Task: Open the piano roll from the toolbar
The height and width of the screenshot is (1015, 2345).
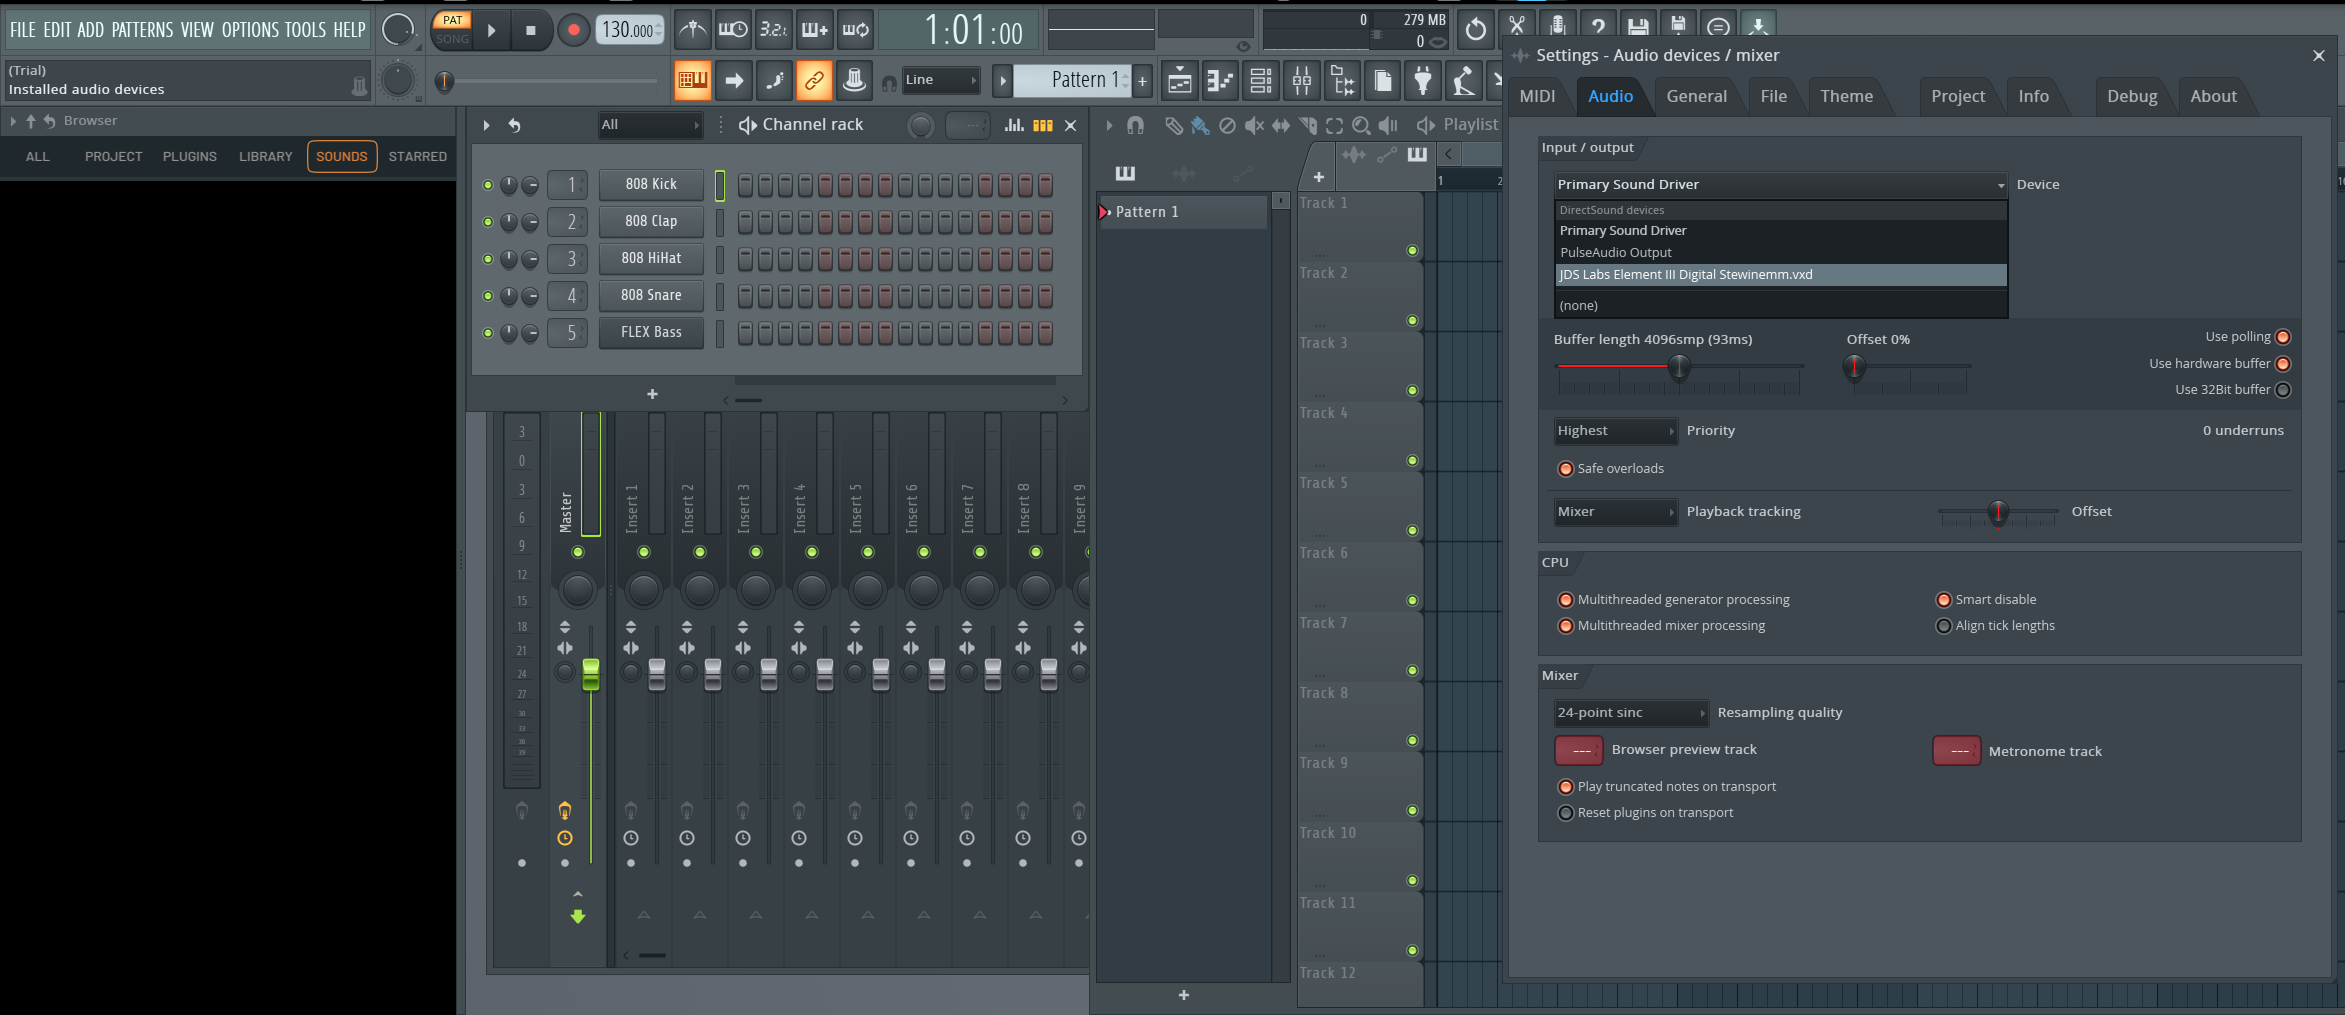Action: click(x=1221, y=81)
